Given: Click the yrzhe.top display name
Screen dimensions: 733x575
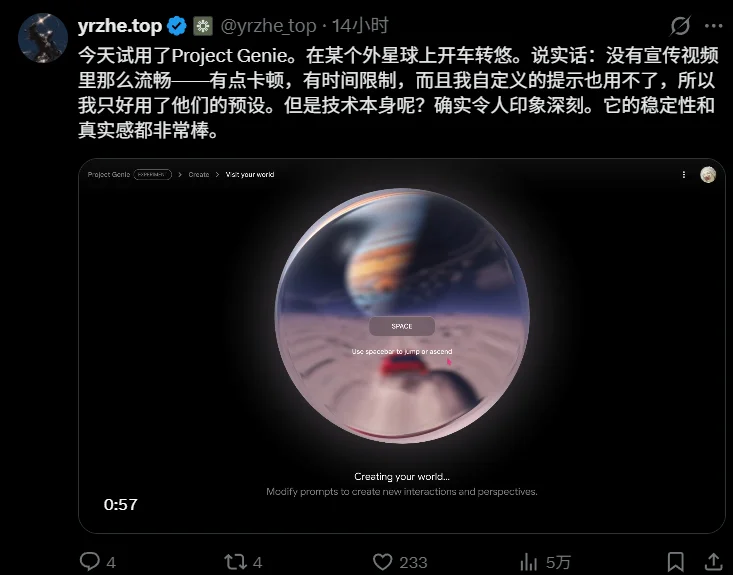Looking at the screenshot, I should coord(120,26).
